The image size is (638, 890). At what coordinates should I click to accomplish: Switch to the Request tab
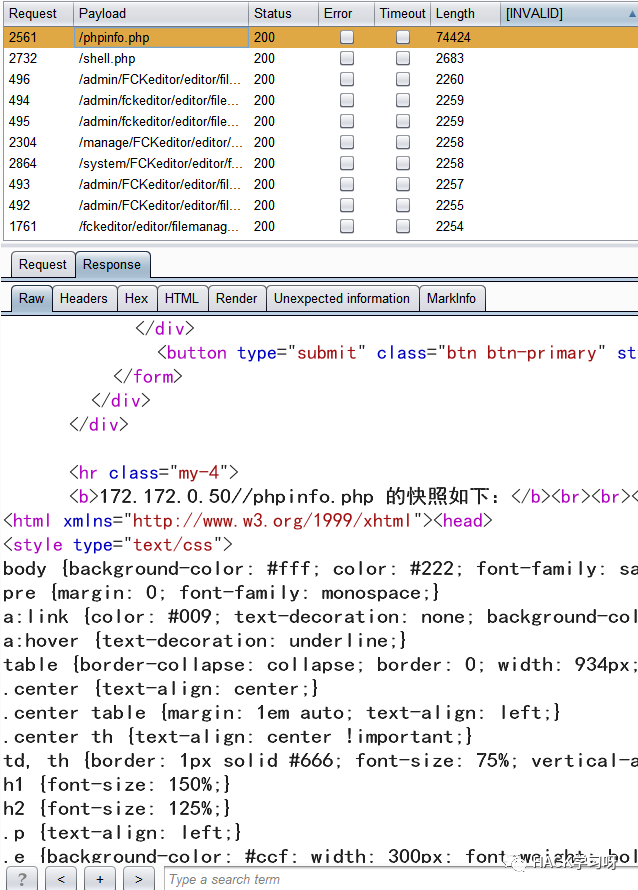pyautogui.click(x=43, y=265)
